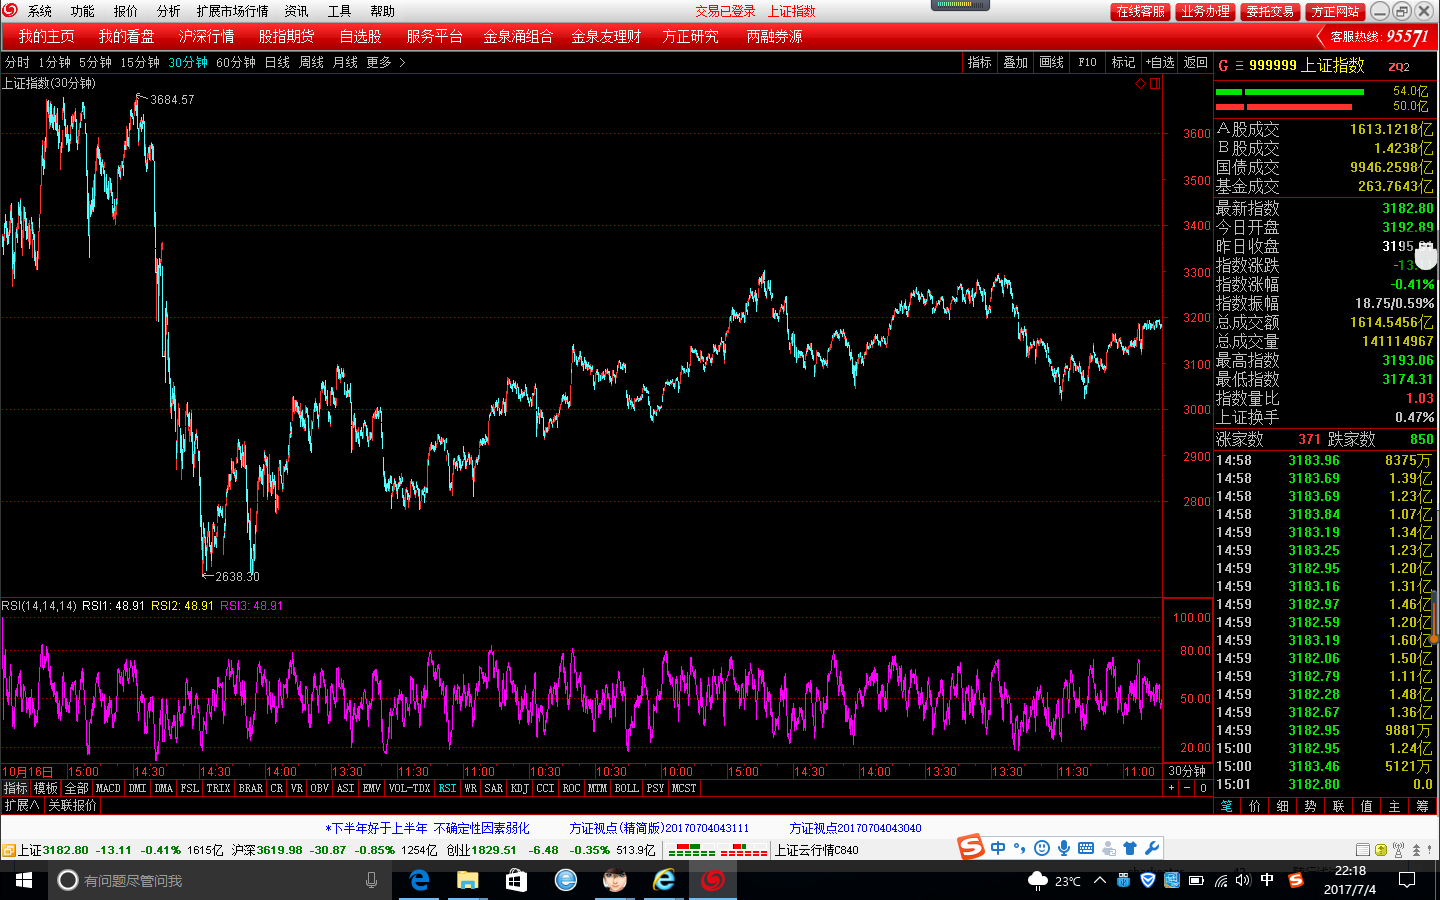Screen dimensions: 1440x900
Task: Open the 模板 template tab
Action: (x=46, y=788)
